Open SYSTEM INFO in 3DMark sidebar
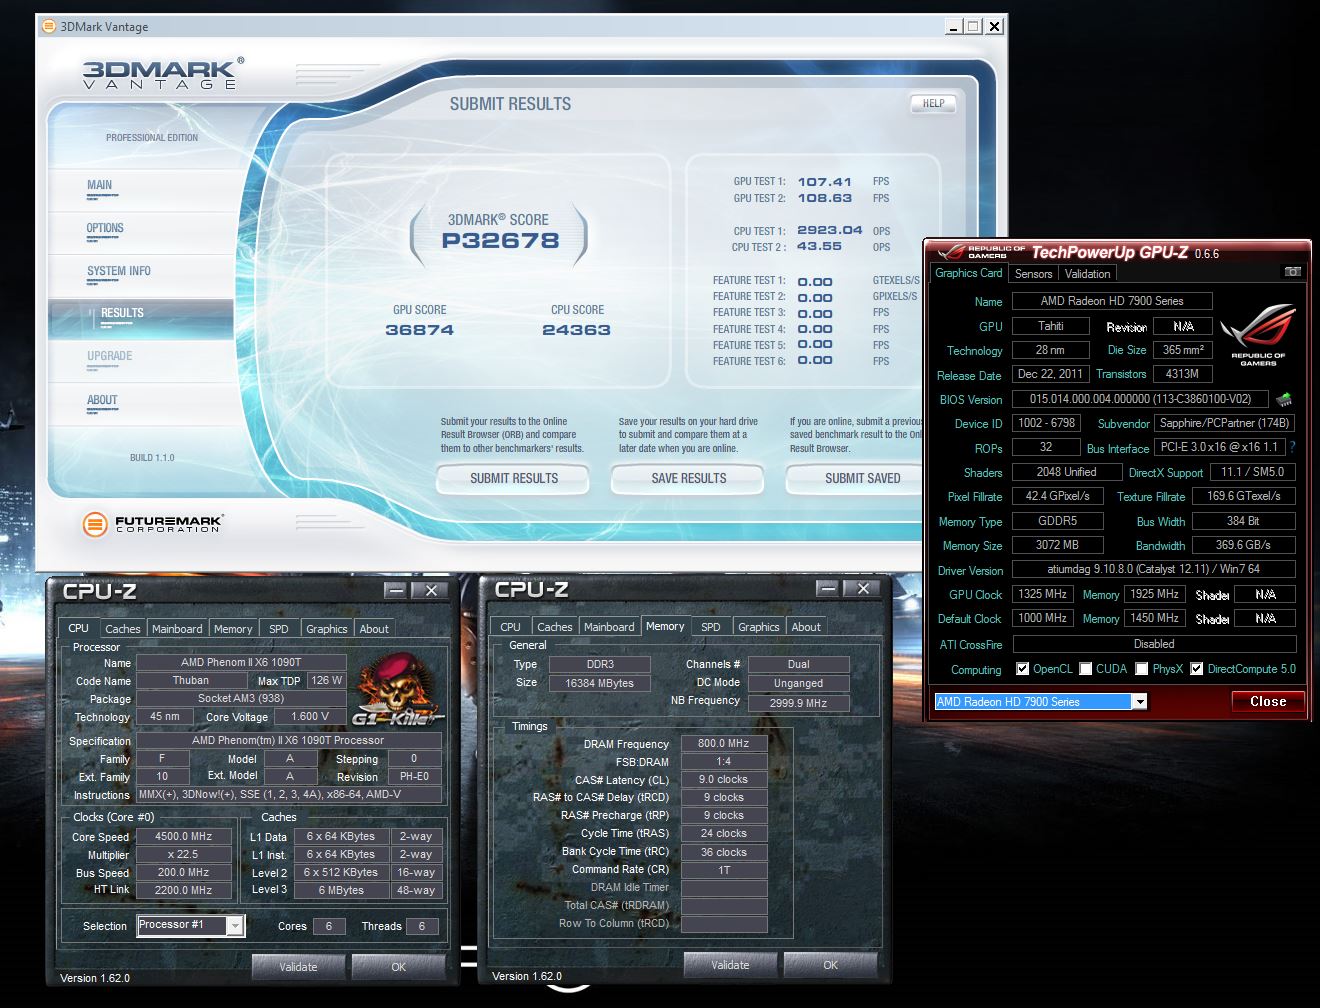 pyautogui.click(x=118, y=271)
